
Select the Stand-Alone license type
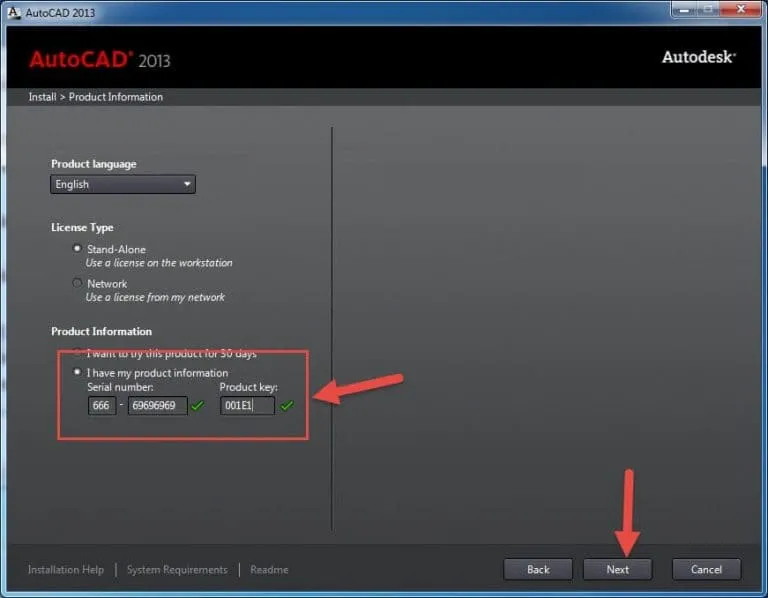coord(77,249)
